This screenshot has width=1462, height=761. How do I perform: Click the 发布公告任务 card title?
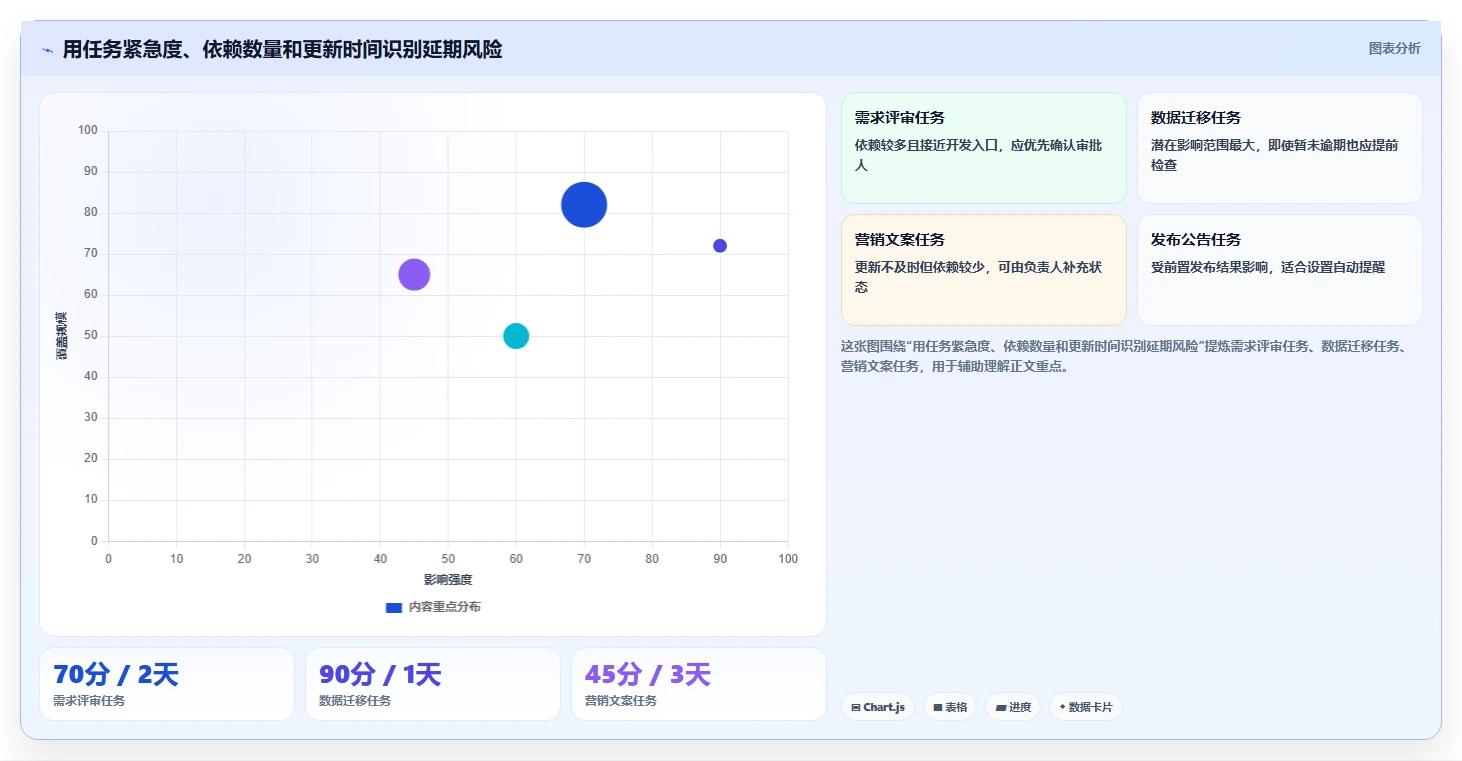tap(1196, 240)
